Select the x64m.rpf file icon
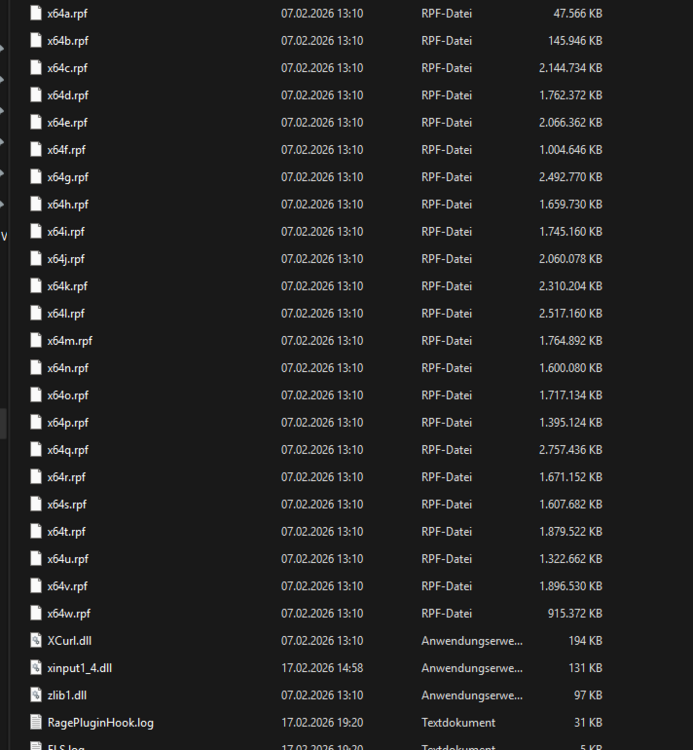This screenshot has width=693, height=750. tap(36, 340)
